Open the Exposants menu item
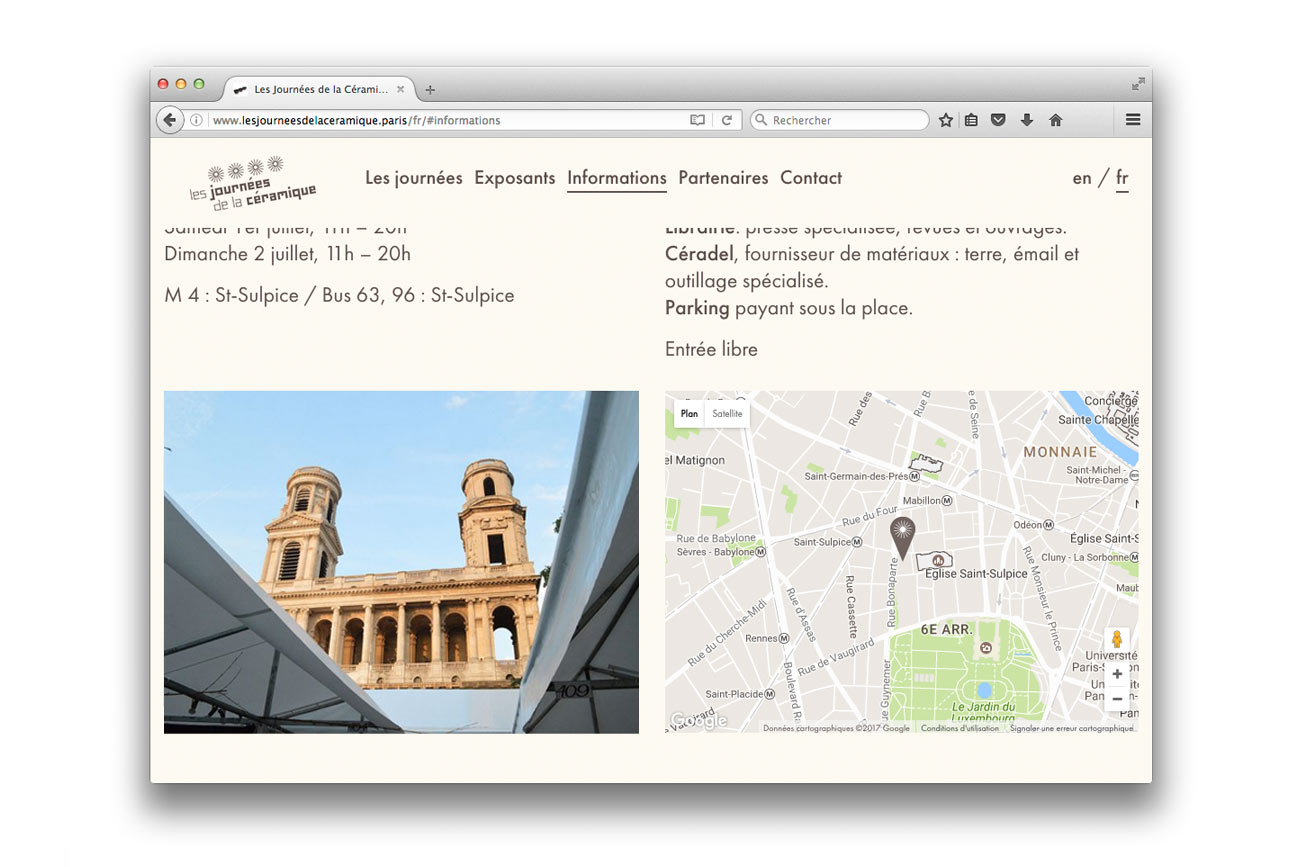1300x867 pixels. pos(514,178)
